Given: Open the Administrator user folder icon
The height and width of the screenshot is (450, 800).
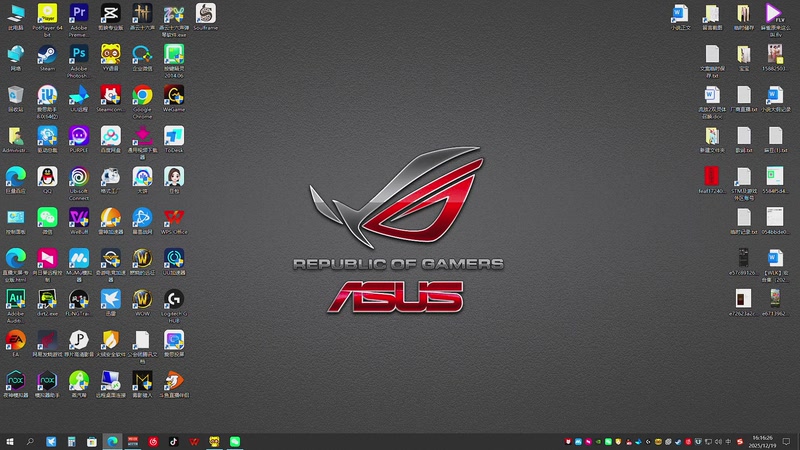Looking at the screenshot, I should (x=15, y=139).
